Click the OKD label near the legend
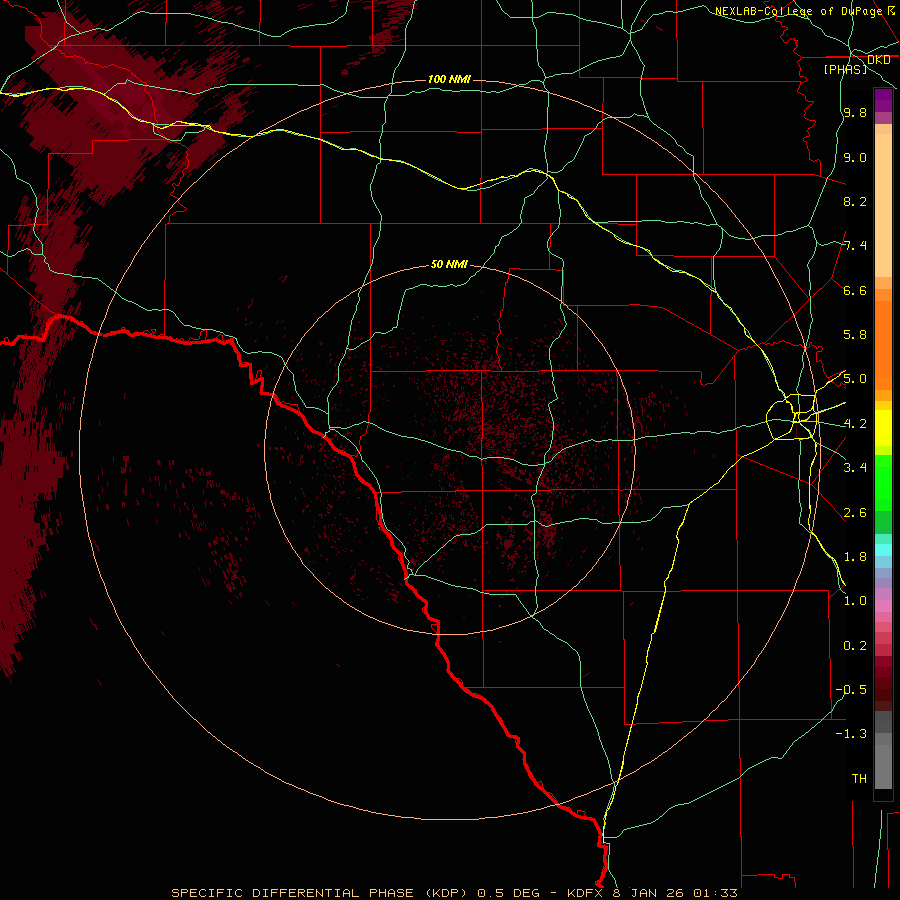This screenshot has height=900, width=900. [878, 60]
